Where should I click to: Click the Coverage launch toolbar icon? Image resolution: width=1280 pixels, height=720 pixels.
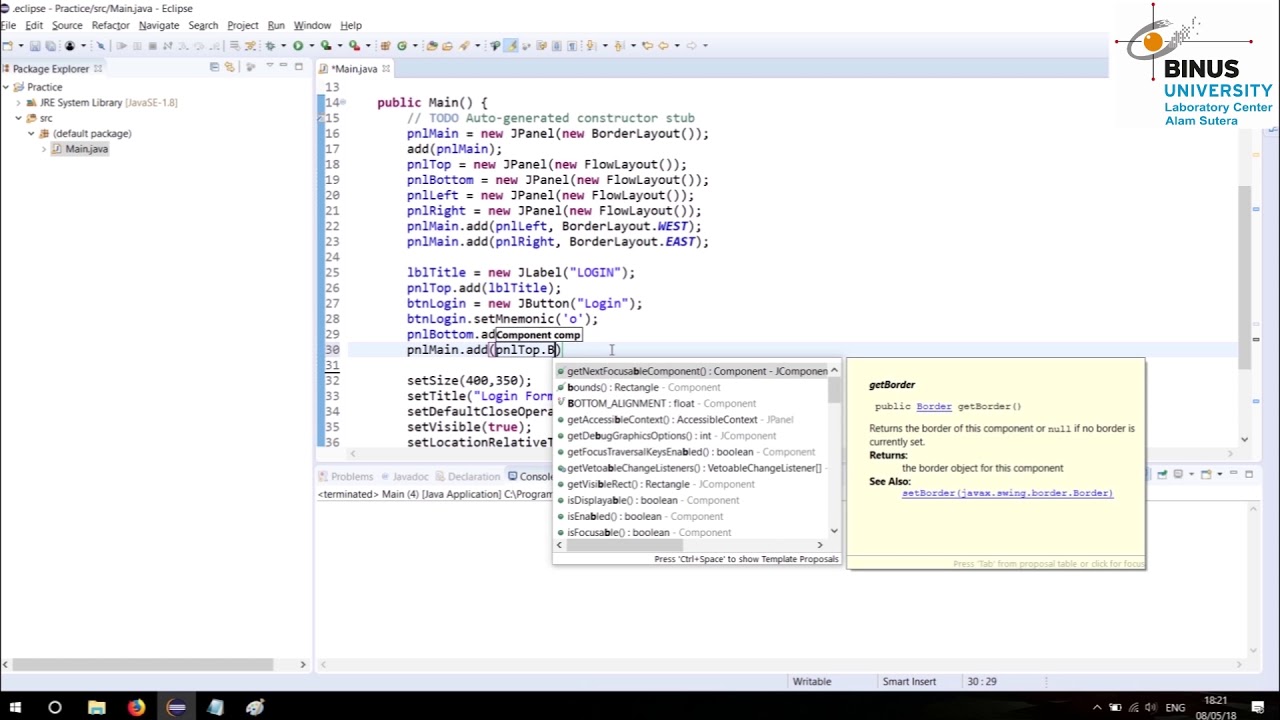[326, 46]
